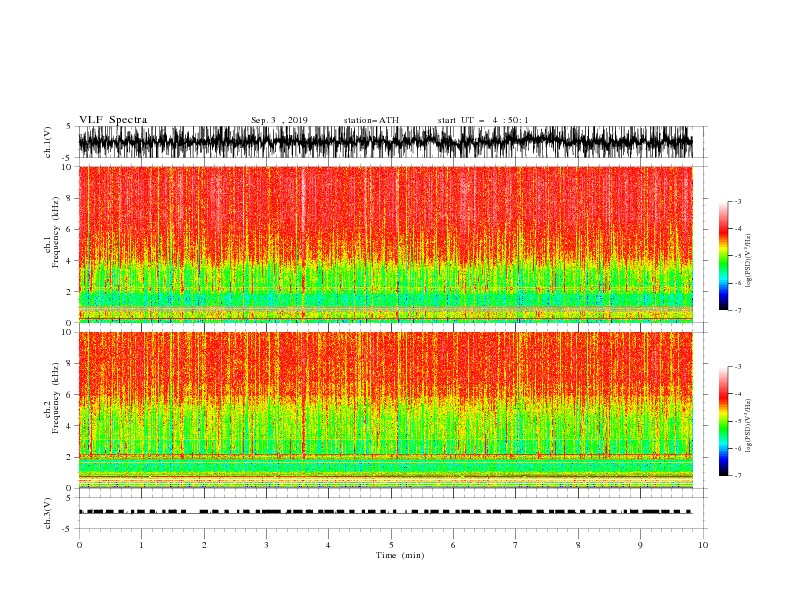Click the ch.2 frequency tick label "2"
The height and width of the screenshot is (612, 792).
coord(69,457)
